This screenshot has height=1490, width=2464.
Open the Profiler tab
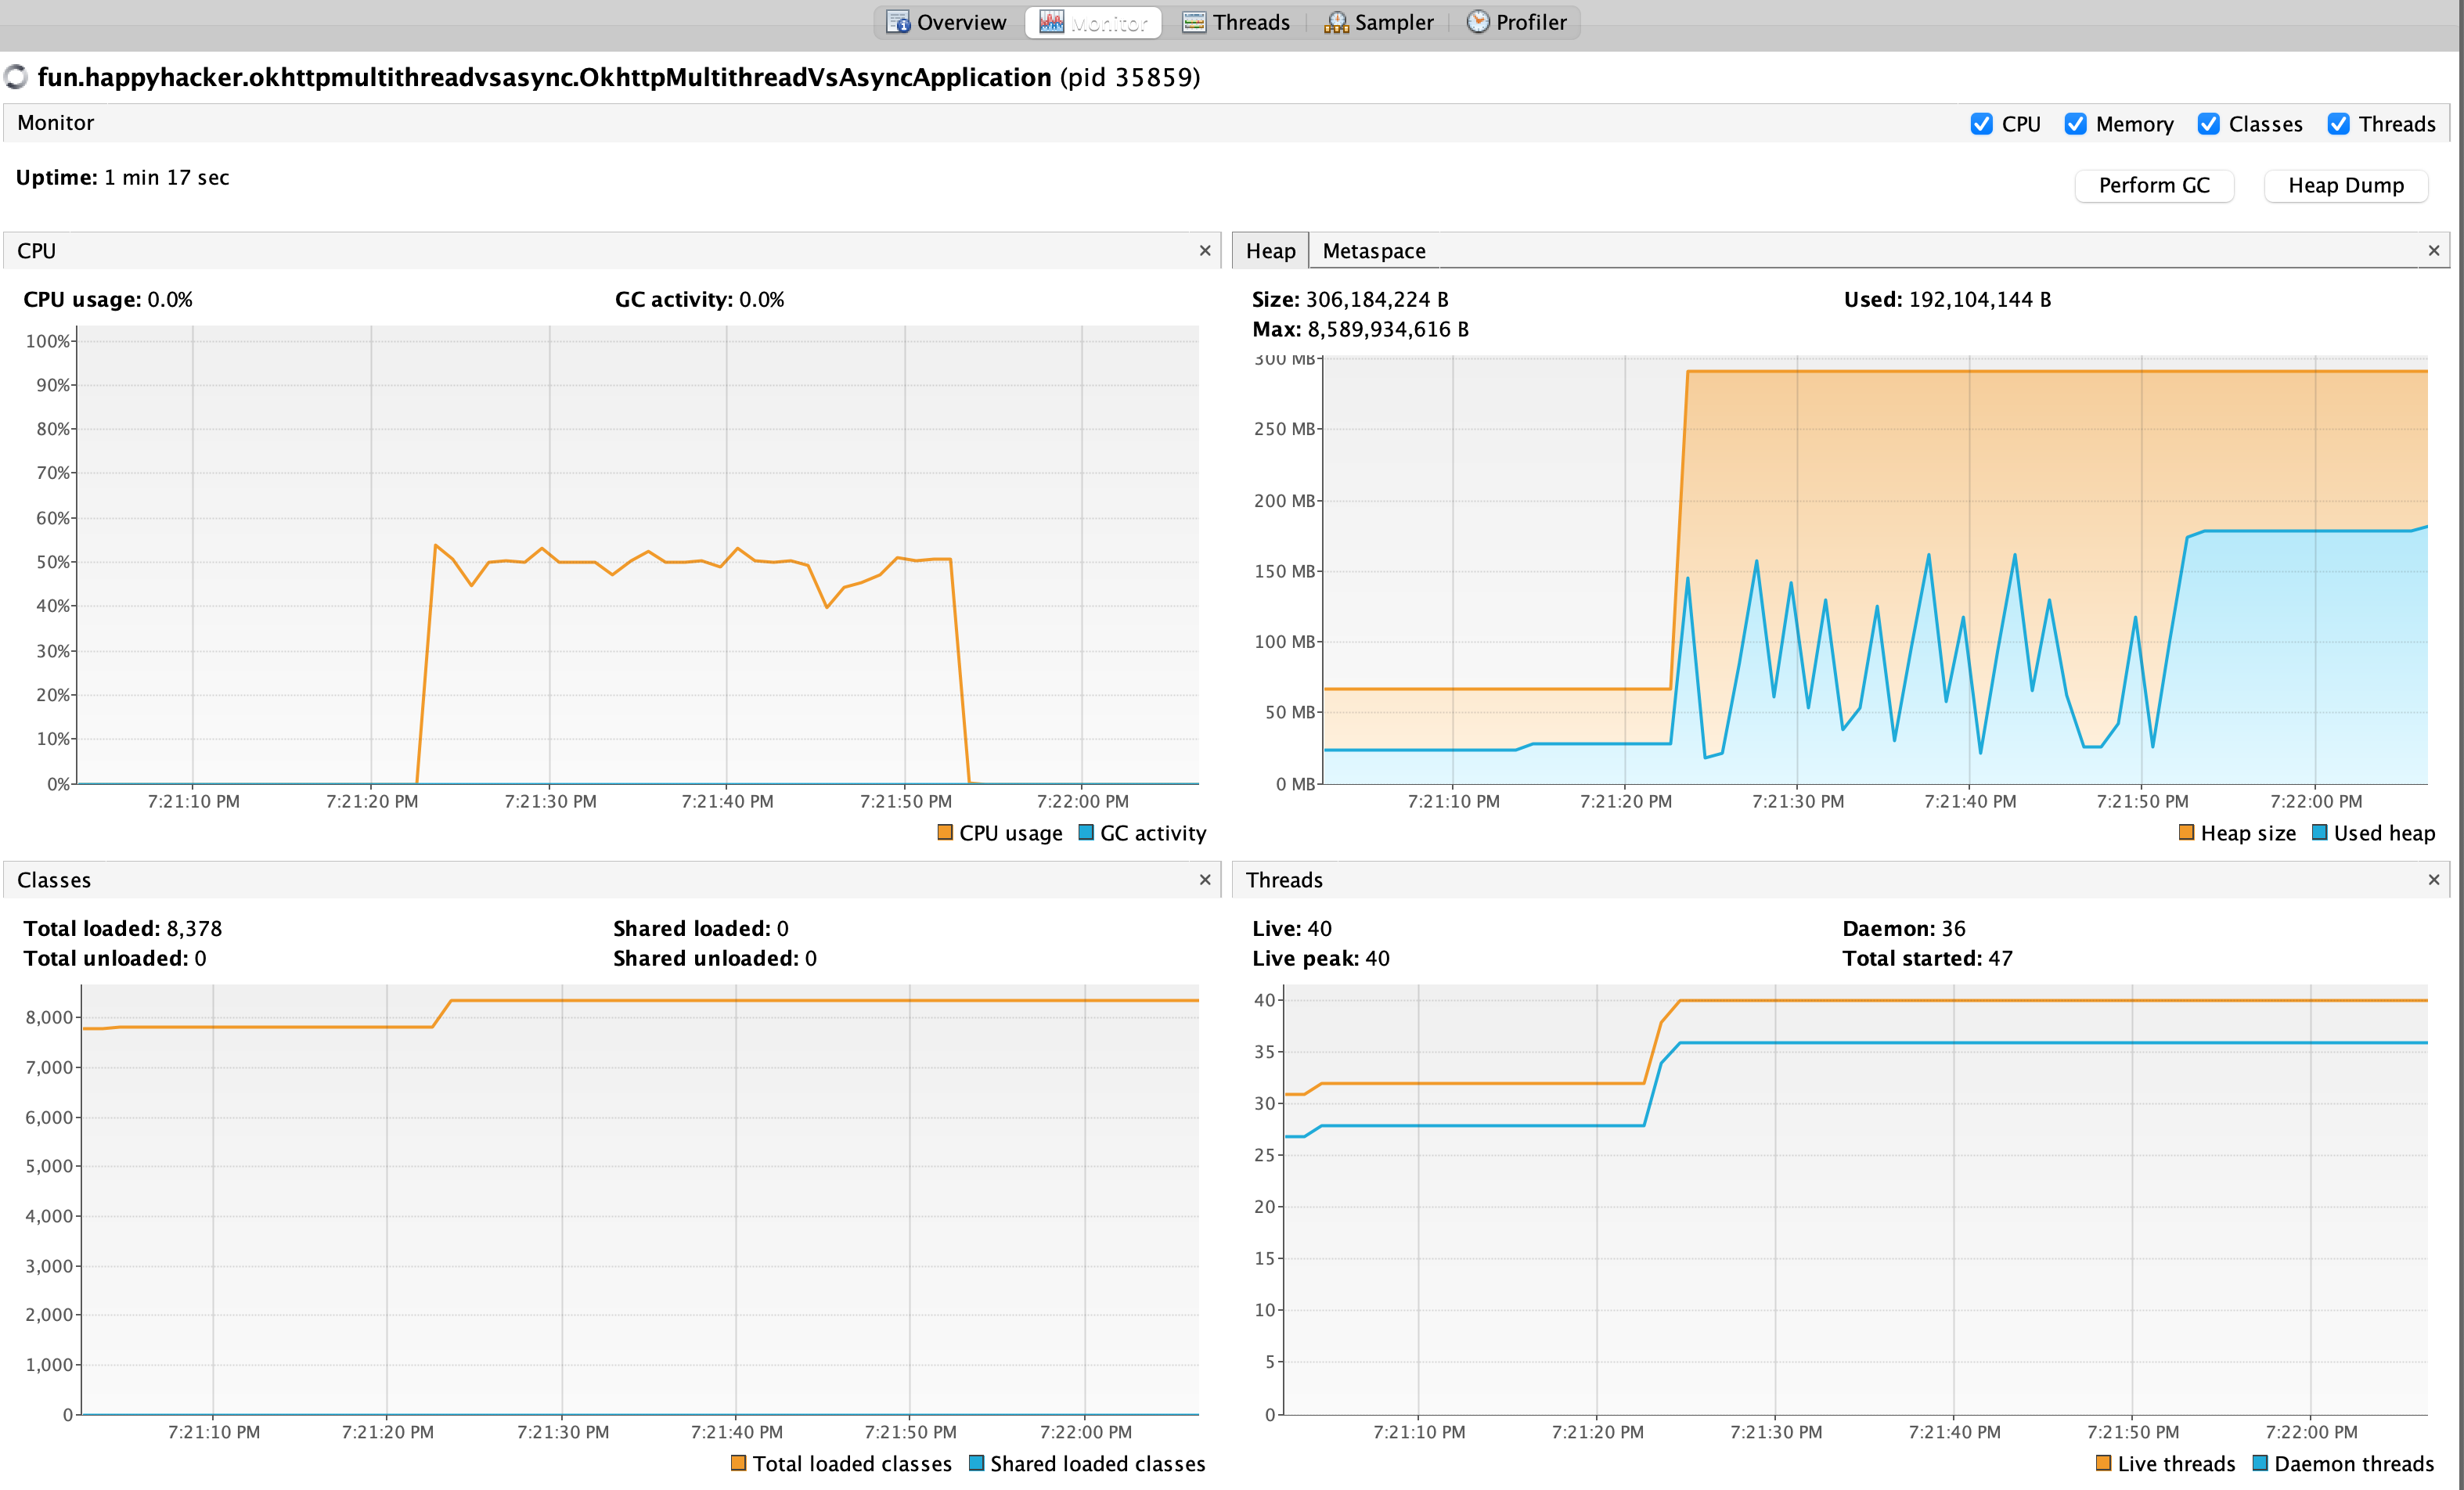click(x=1516, y=22)
